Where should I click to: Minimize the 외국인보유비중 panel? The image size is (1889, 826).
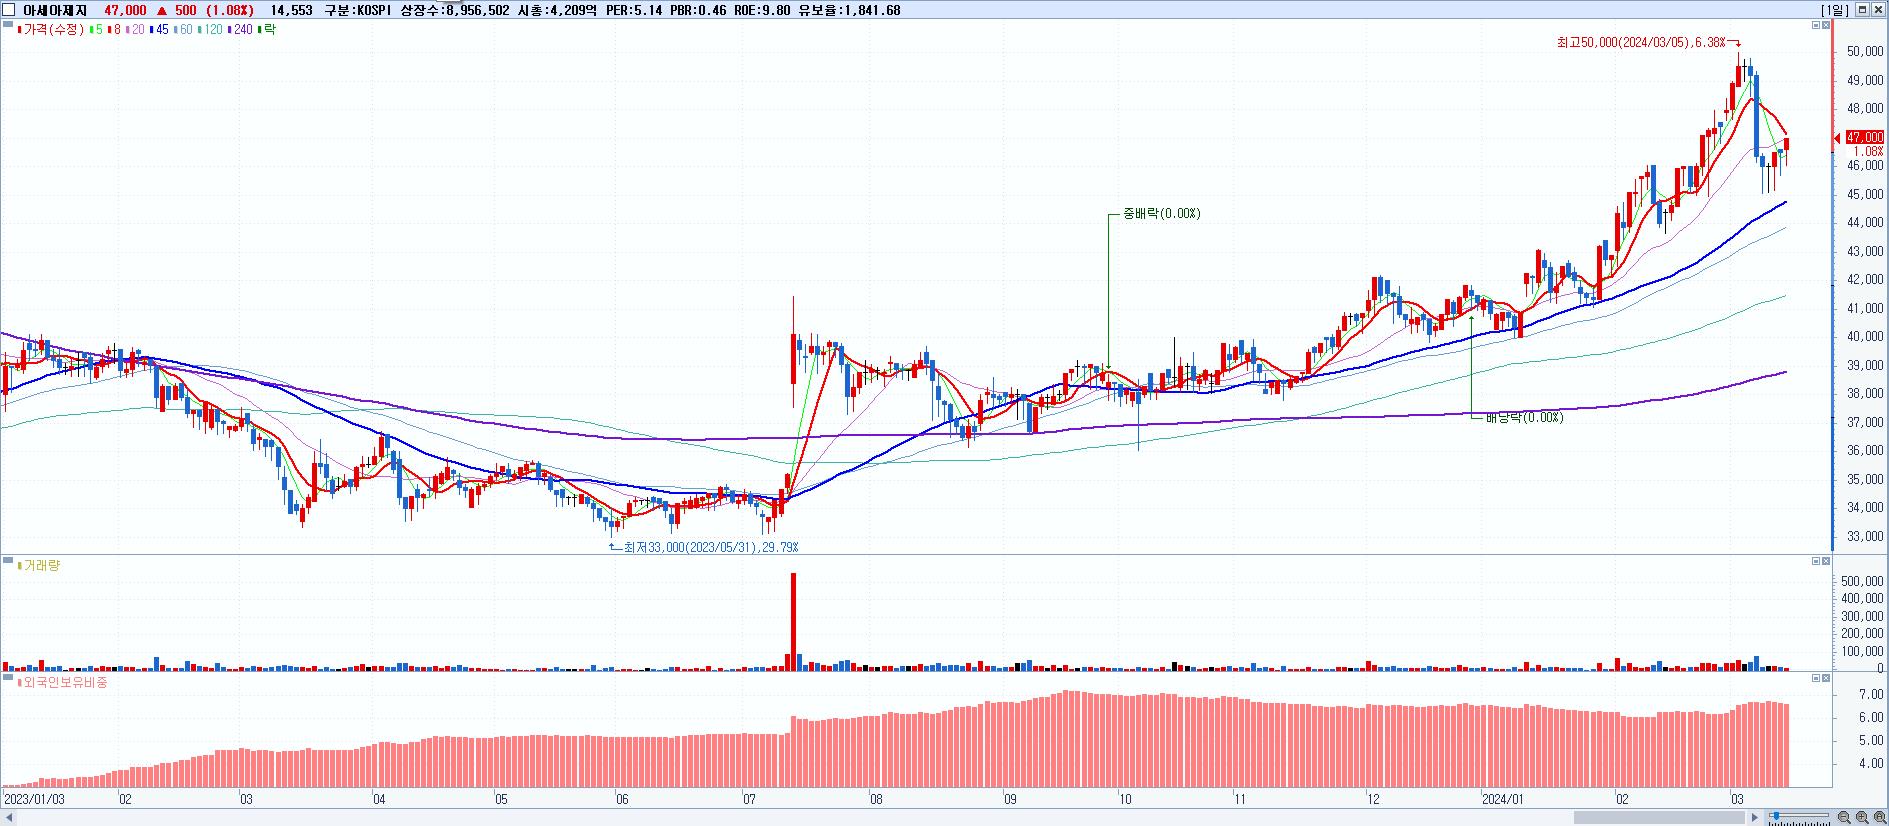pos(1816,678)
